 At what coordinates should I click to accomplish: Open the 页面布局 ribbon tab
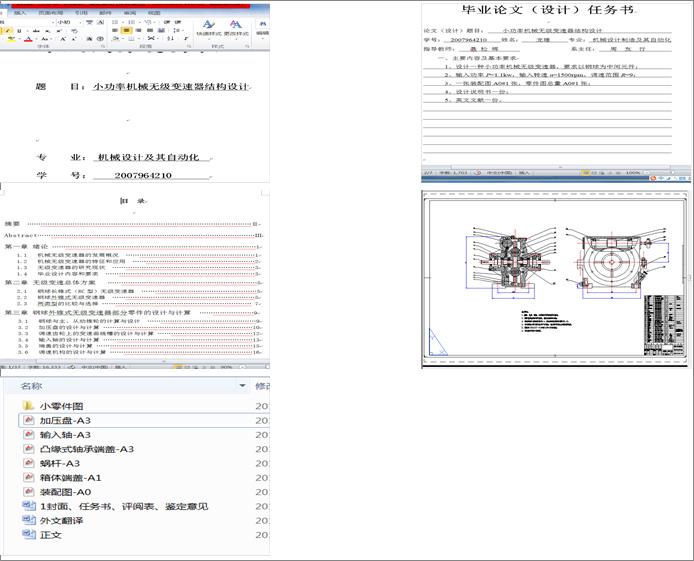pyautogui.click(x=50, y=13)
